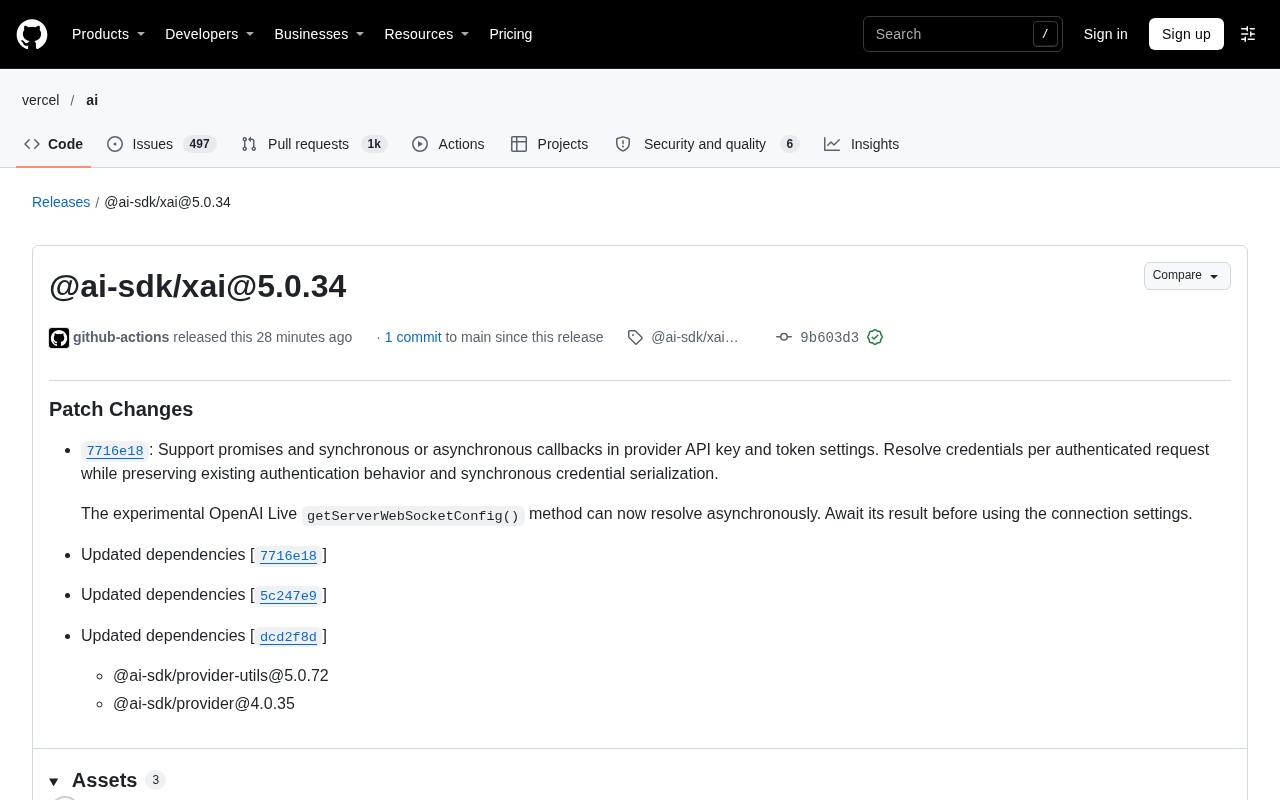Go to the Pricing page

pos(511,34)
